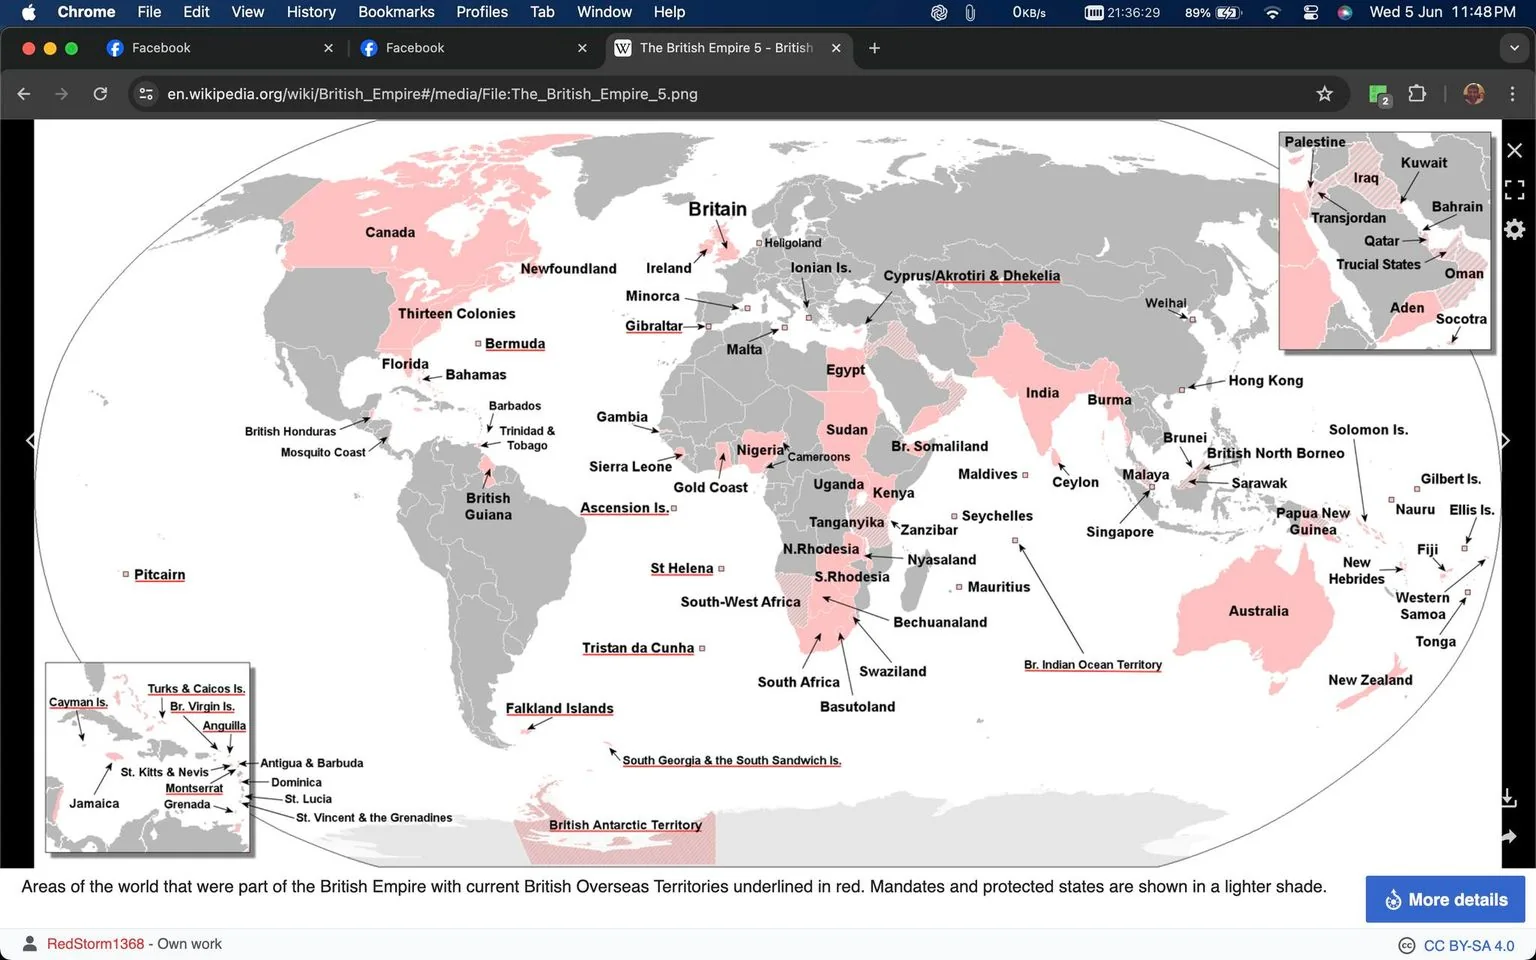Open RedStorm1368 author link
Screen dimensions: 1536x960
tap(95, 944)
